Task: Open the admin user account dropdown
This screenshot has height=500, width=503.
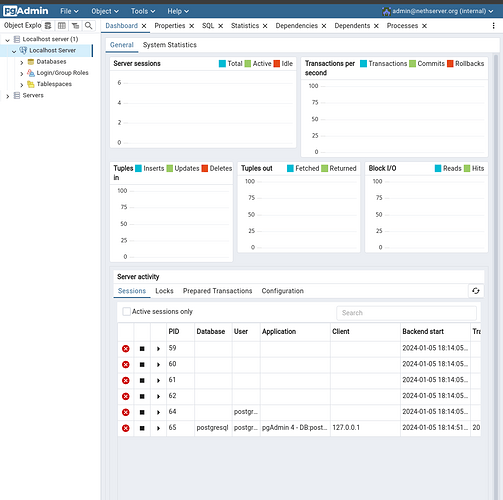Action: click(438, 11)
